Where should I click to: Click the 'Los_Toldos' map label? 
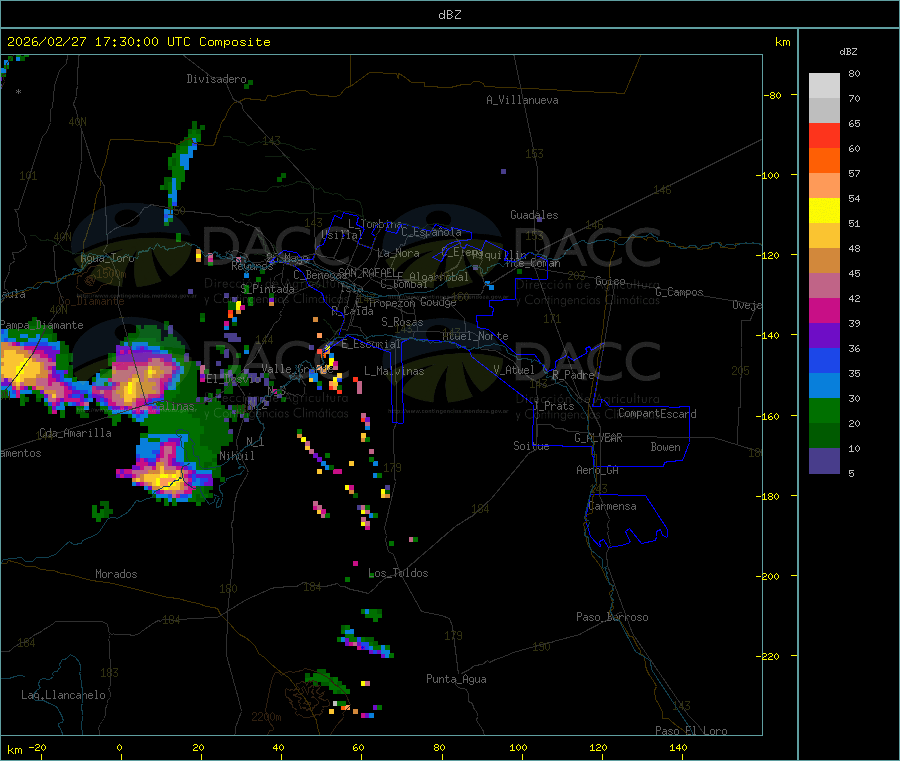click(398, 573)
